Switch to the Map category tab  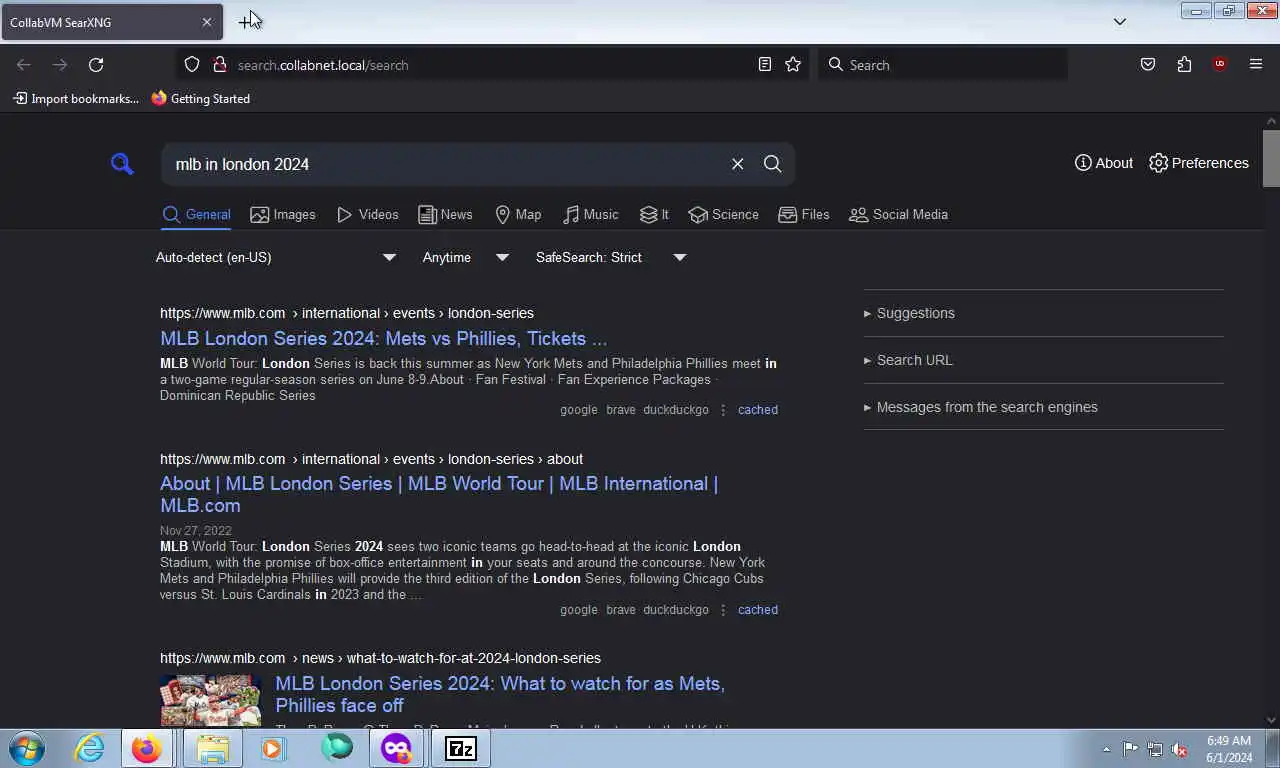pyautogui.click(x=518, y=214)
